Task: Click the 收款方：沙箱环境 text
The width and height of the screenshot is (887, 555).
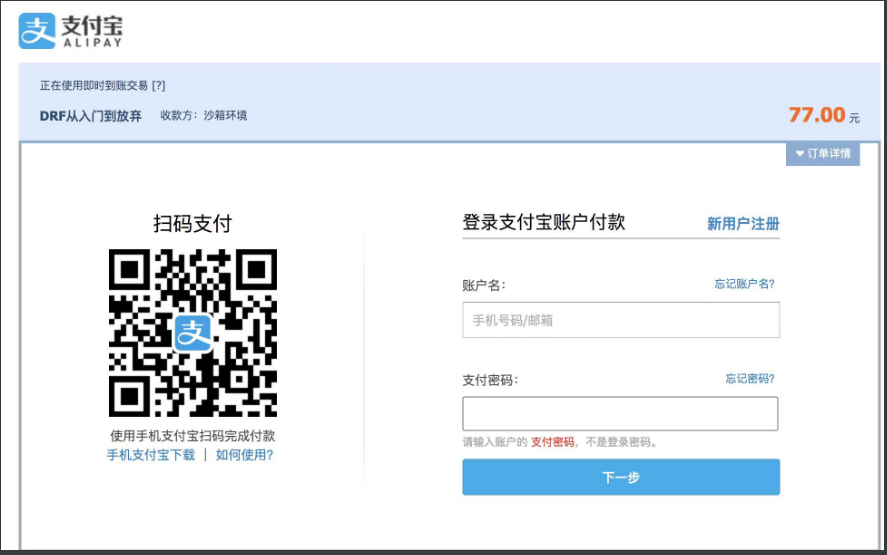Action: click(x=204, y=115)
